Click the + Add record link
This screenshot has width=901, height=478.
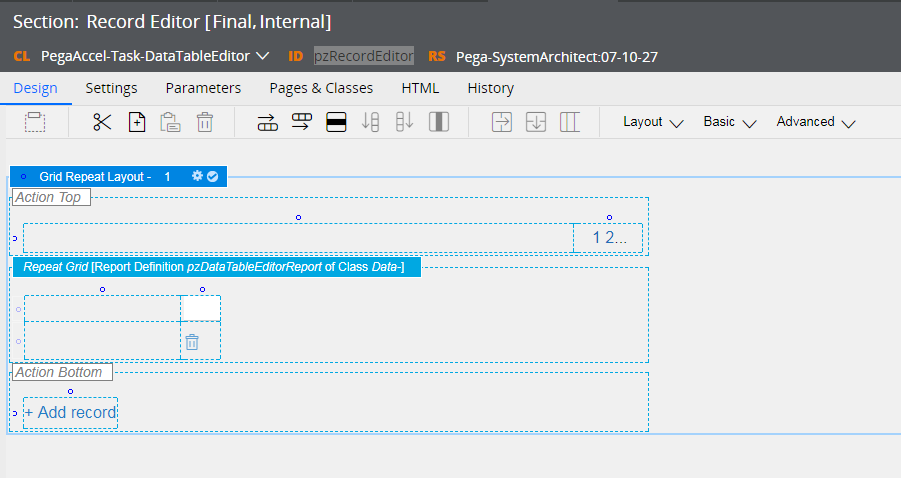tap(71, 412)
